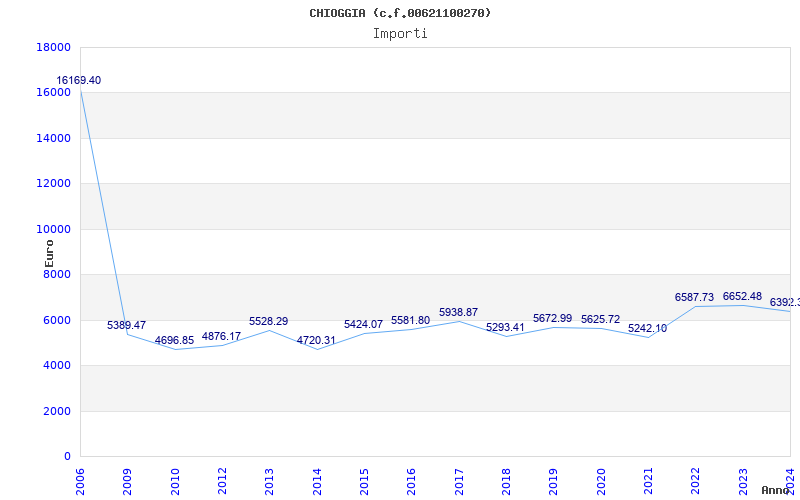Click the 2016 year label
This screenshot has height=500, width=800.
pos(412,481)
